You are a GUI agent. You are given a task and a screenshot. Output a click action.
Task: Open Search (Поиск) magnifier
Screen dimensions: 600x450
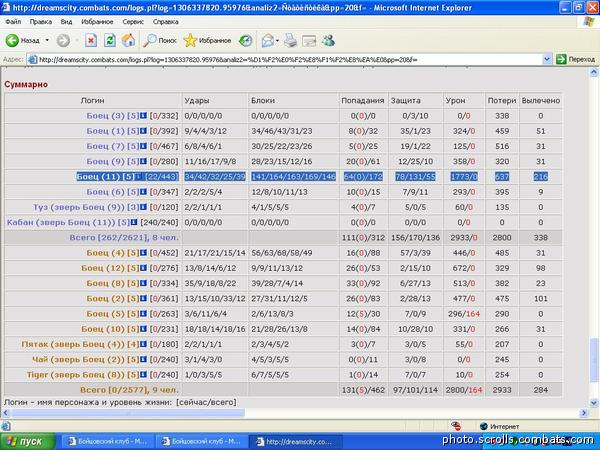(x=150, y=40)
